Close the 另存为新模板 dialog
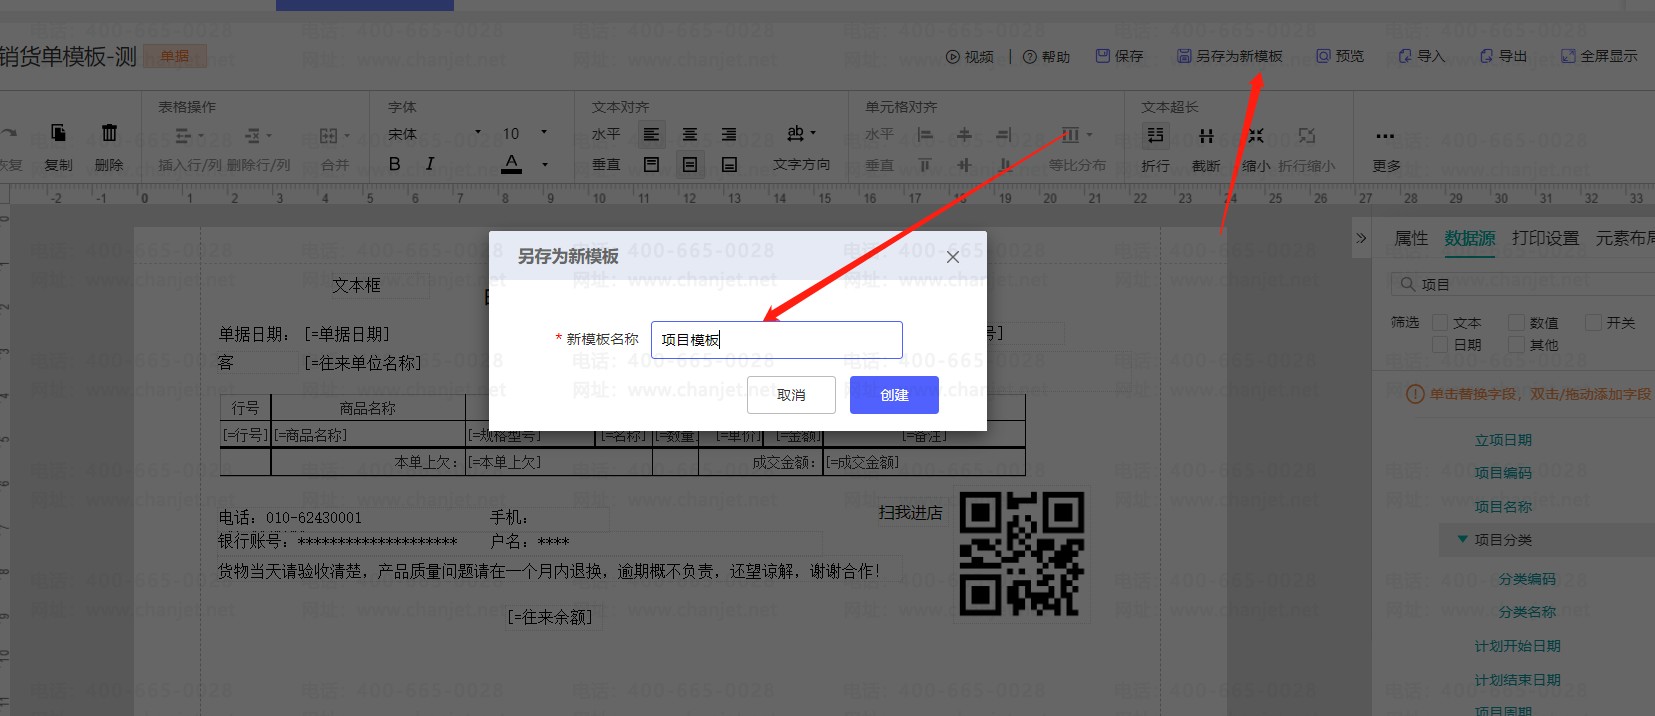Screen dimensions: 1655x716 click(952, 257)
